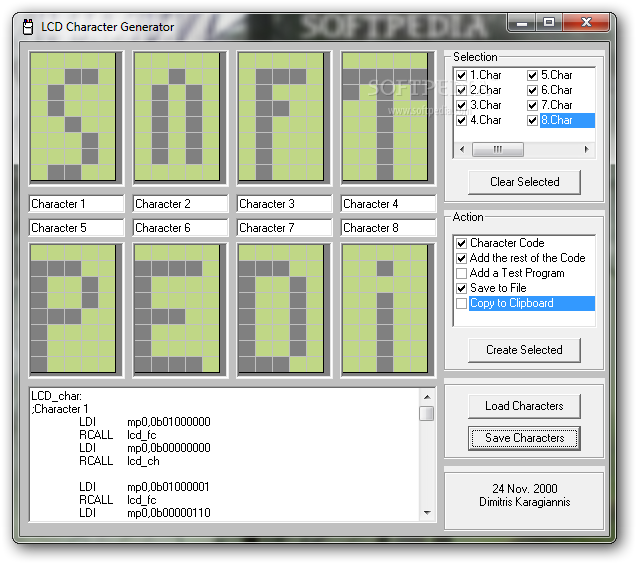This screenshot has width=637, height=564.
Task: Toggle the 3.Char selection checkbox
Action: coord(461,105)
